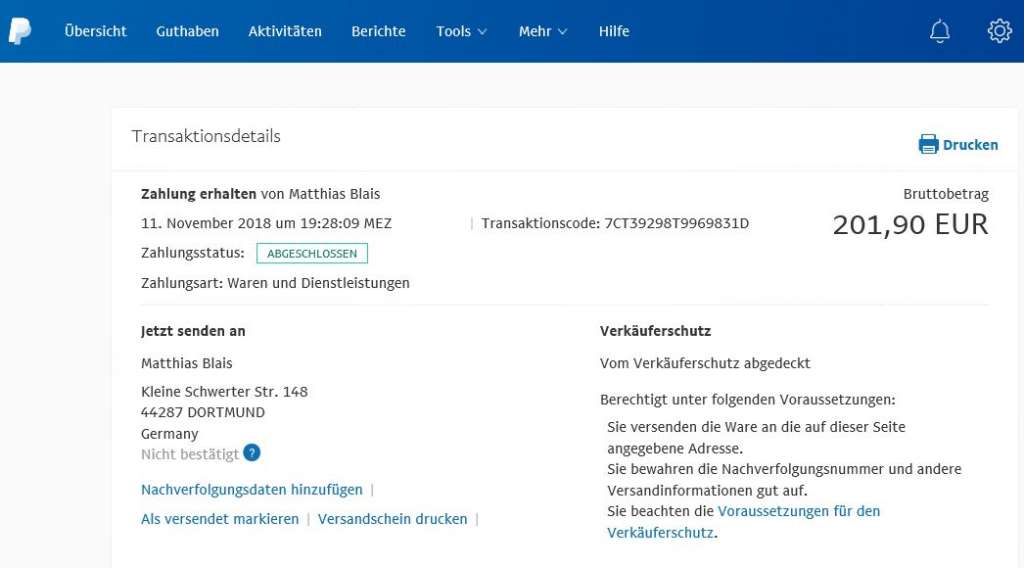Click the date 11. November 2018 um 19:28:09 MEZ
Viewport: 1024px width, 568px height.
pos(266,223)
